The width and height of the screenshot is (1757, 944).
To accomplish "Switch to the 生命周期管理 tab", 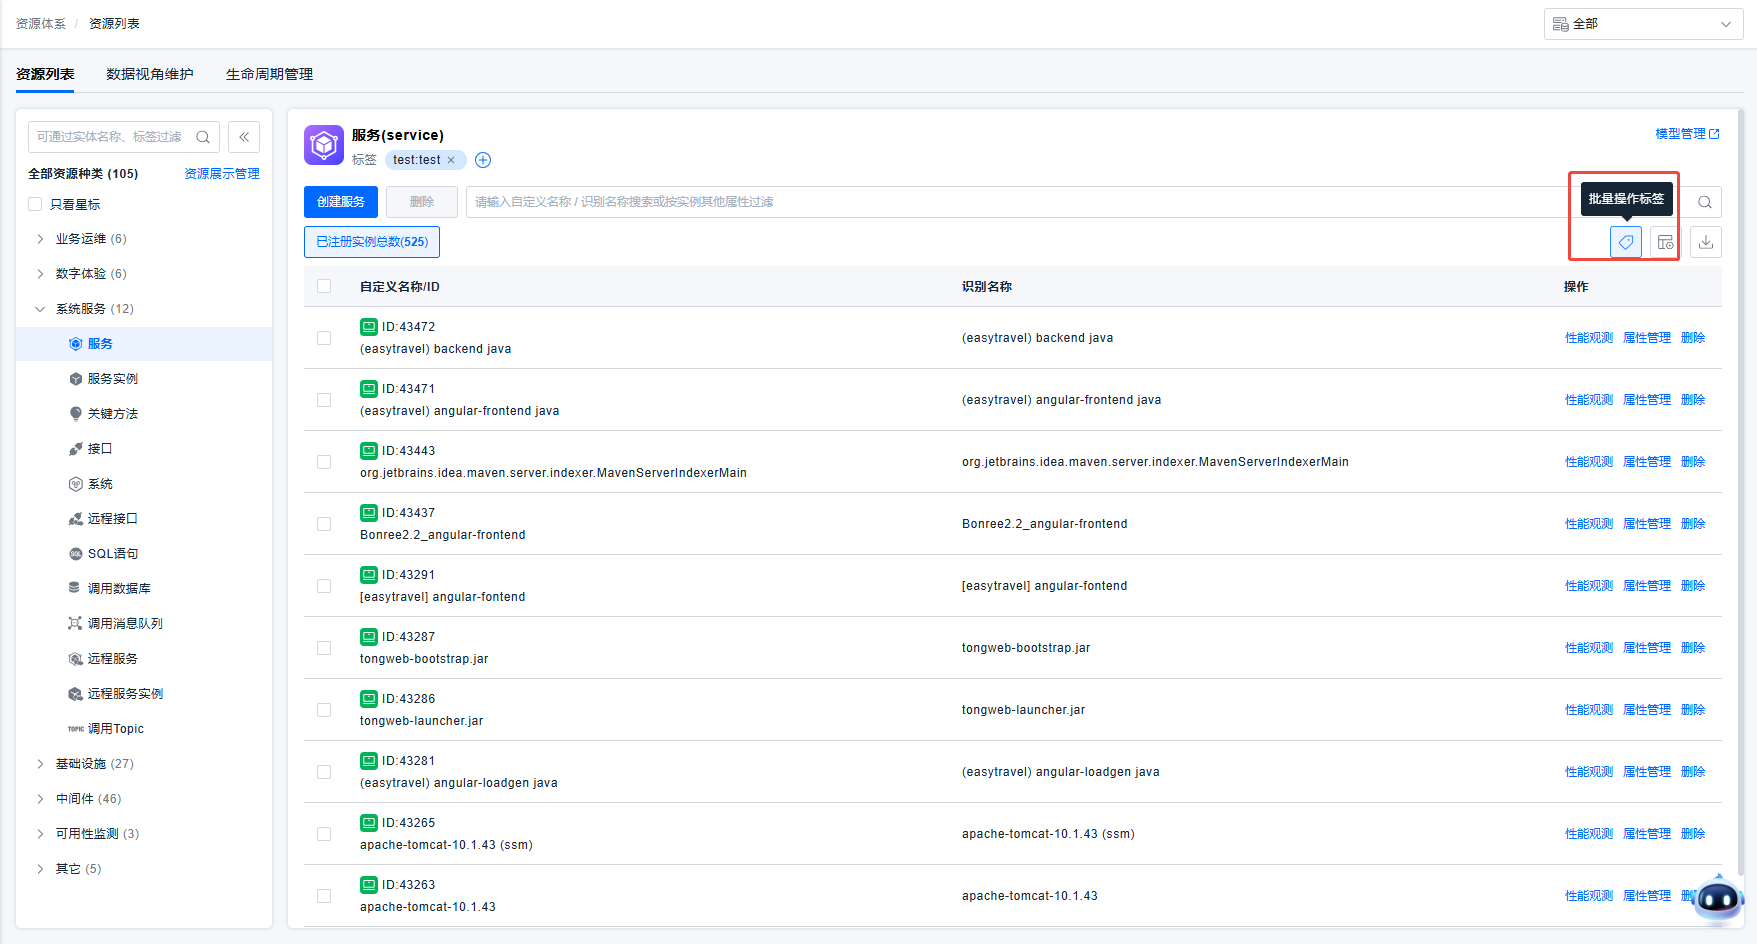I will coord(269,74).
